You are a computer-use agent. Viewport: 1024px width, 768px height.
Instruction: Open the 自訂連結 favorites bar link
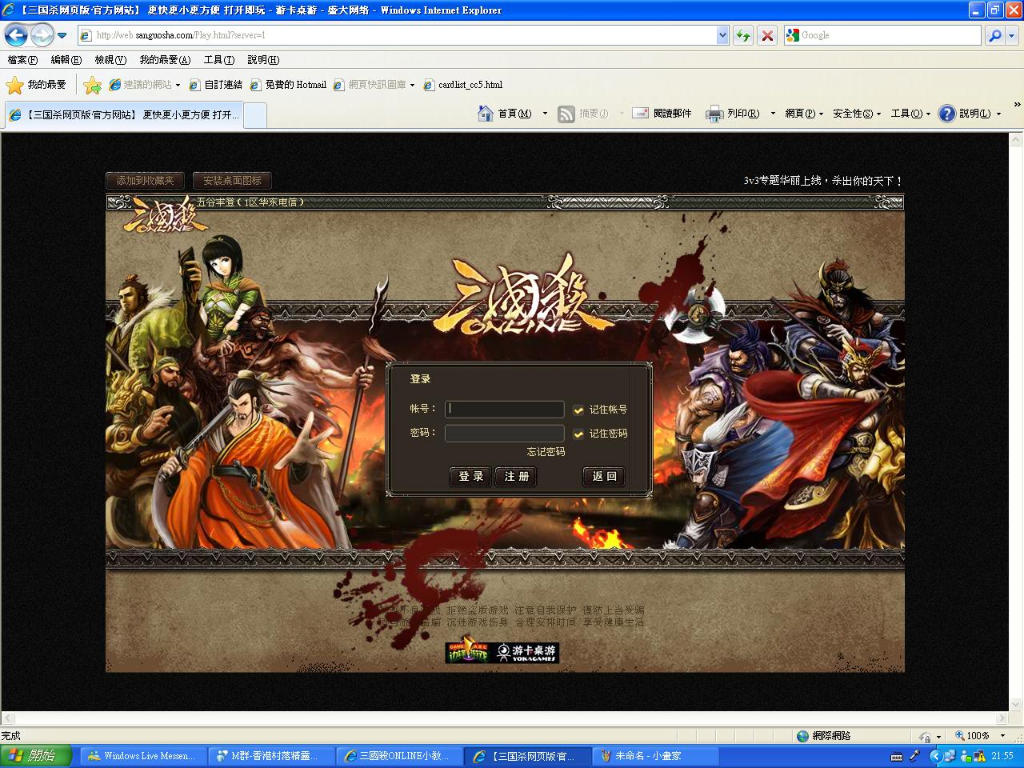point(215,85)
